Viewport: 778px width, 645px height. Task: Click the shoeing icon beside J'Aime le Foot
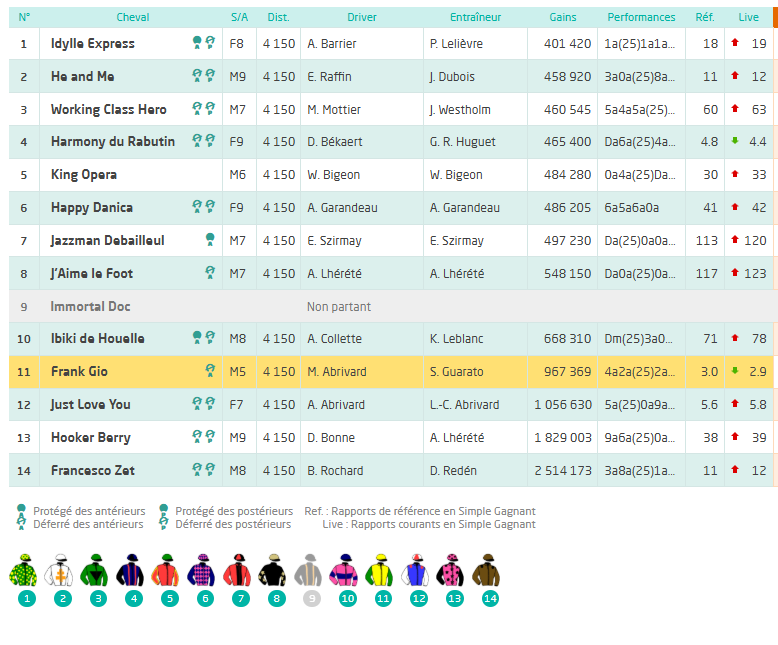pyautogui.click(x=210, y=273)
